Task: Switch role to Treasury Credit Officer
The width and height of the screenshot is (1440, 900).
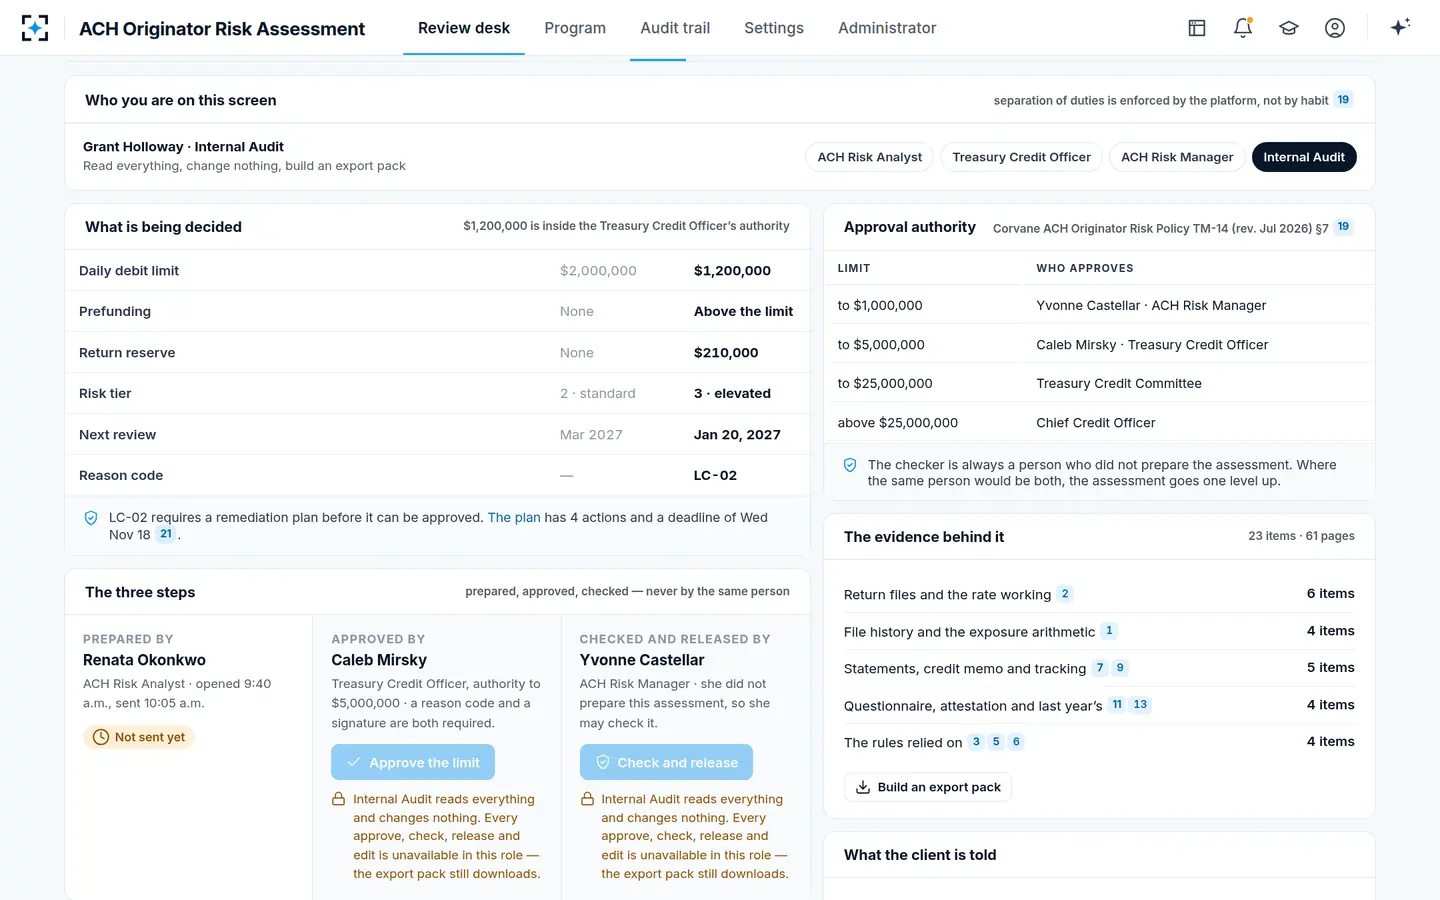Action: coord(1022,157)
